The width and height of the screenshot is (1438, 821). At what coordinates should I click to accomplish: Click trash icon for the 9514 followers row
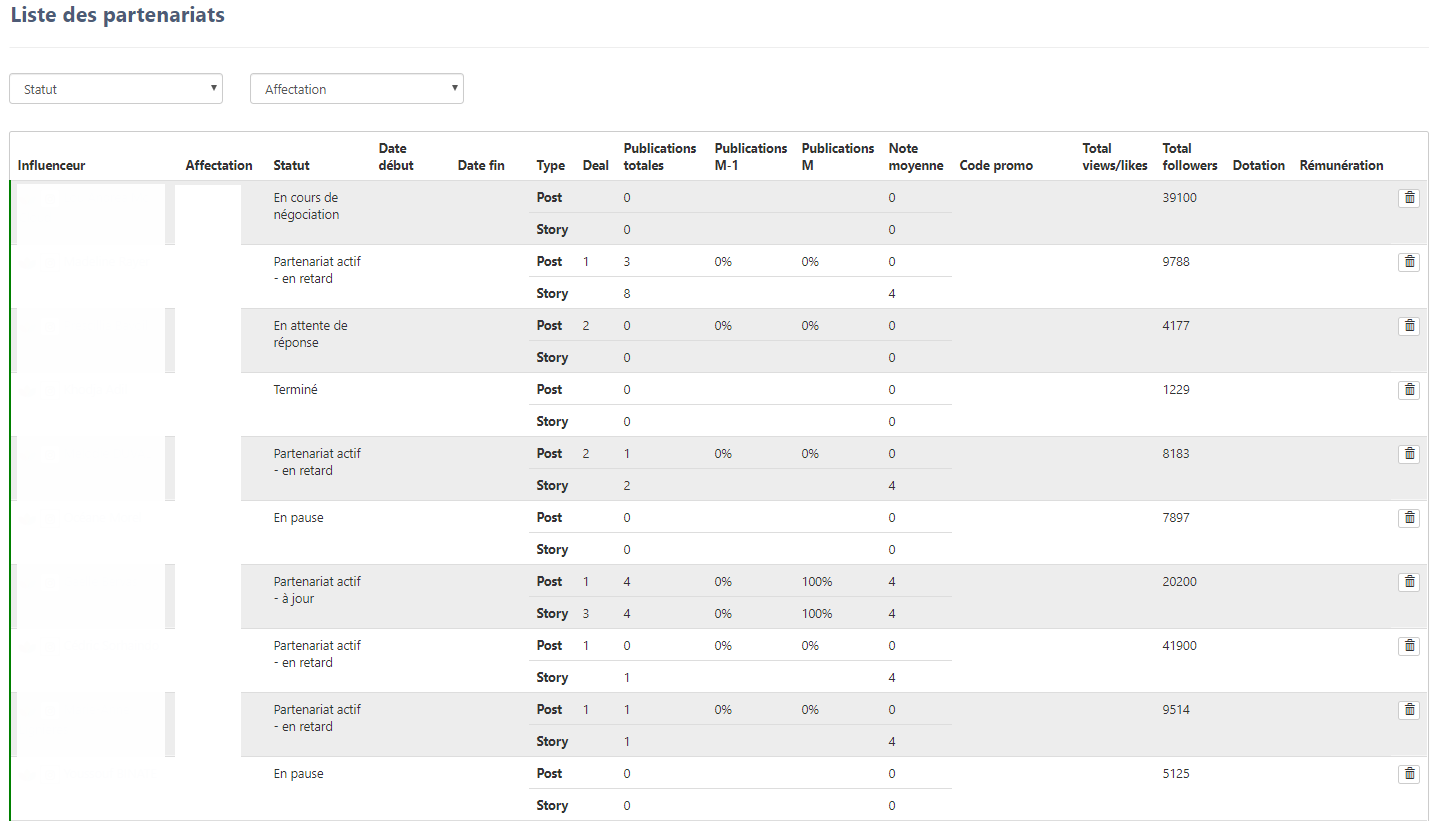pyautogui.click(x=1409, y=710)
